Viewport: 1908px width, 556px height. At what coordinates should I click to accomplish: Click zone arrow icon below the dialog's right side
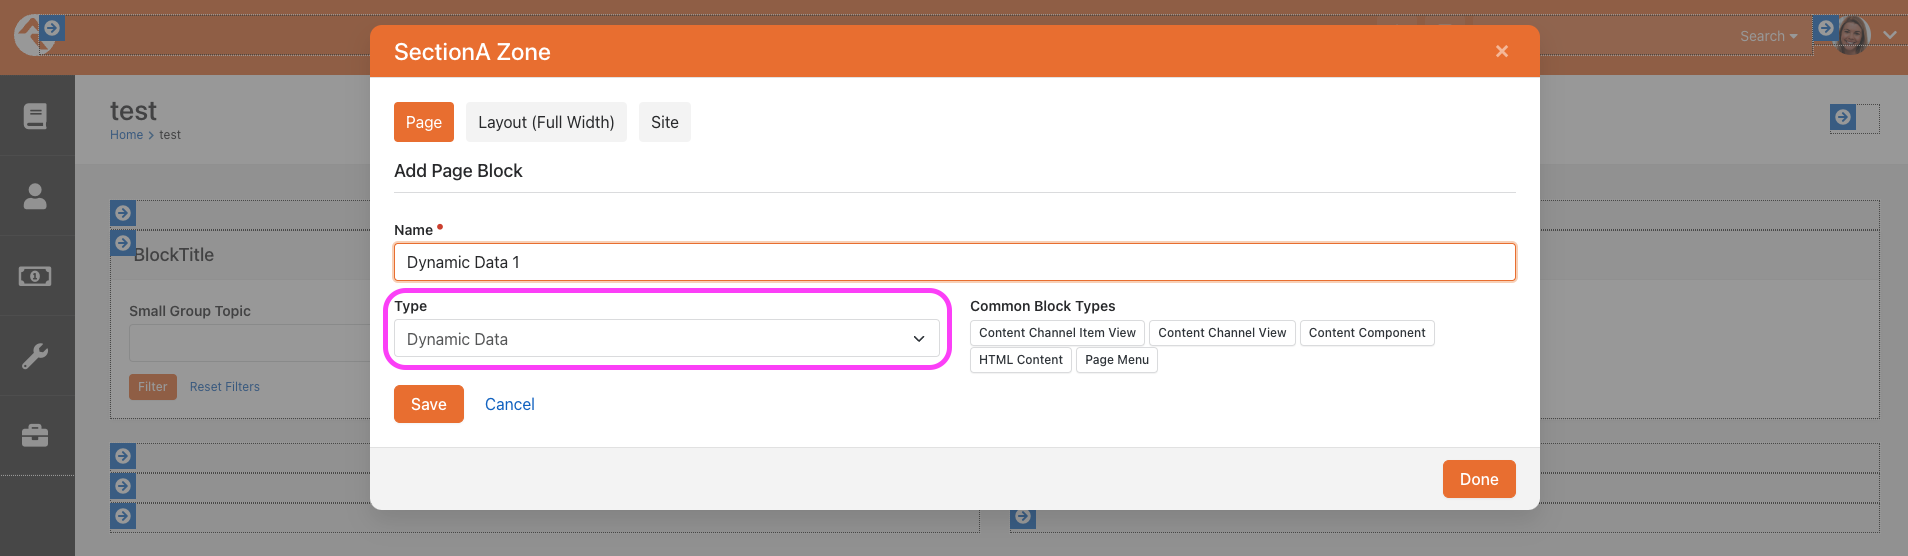1023,518
